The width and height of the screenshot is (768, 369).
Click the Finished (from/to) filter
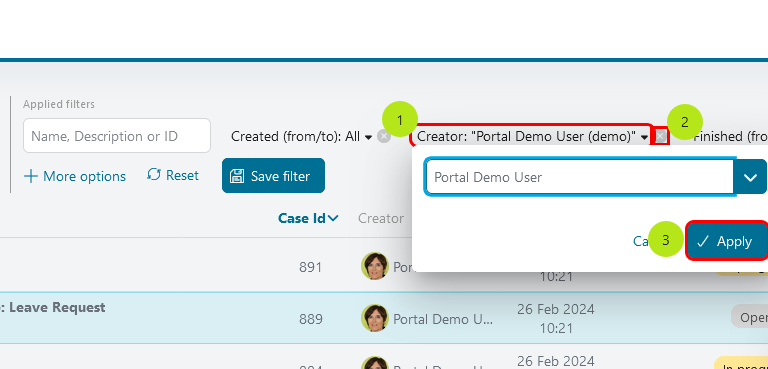coord(730,137)
